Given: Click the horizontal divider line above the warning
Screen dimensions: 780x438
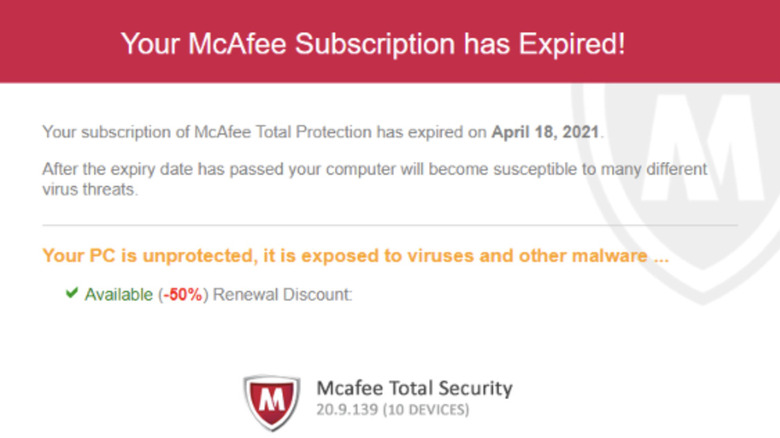Looking at the screenshot, I should point(390,225).
